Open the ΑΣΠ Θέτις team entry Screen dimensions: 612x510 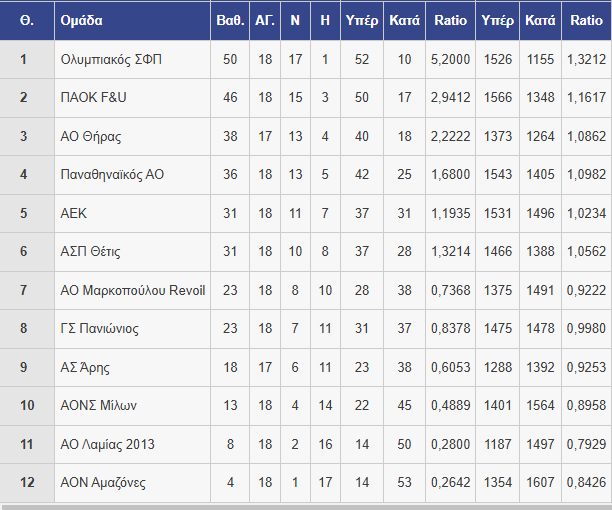tap(90, 251)
